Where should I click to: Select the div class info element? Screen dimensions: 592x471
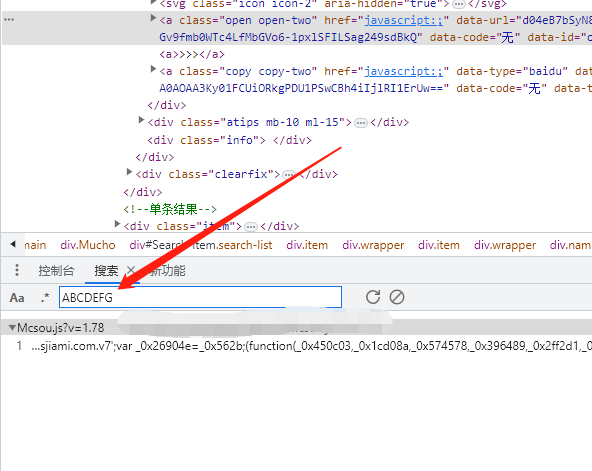click(x=230, y=140)
